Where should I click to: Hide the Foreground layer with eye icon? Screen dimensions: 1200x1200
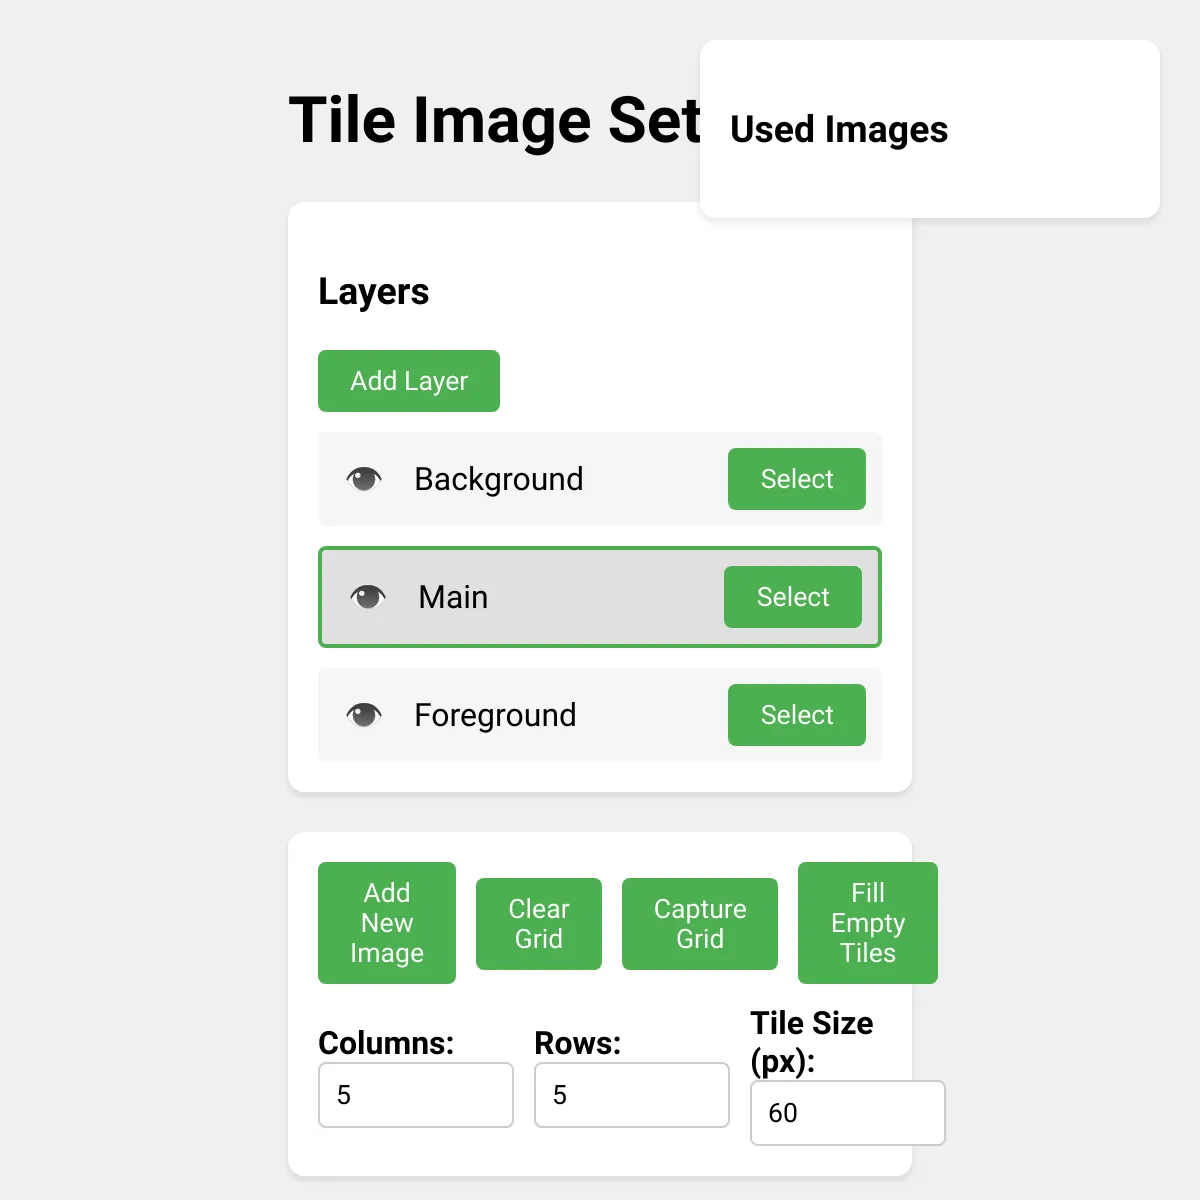pos(364,715)
